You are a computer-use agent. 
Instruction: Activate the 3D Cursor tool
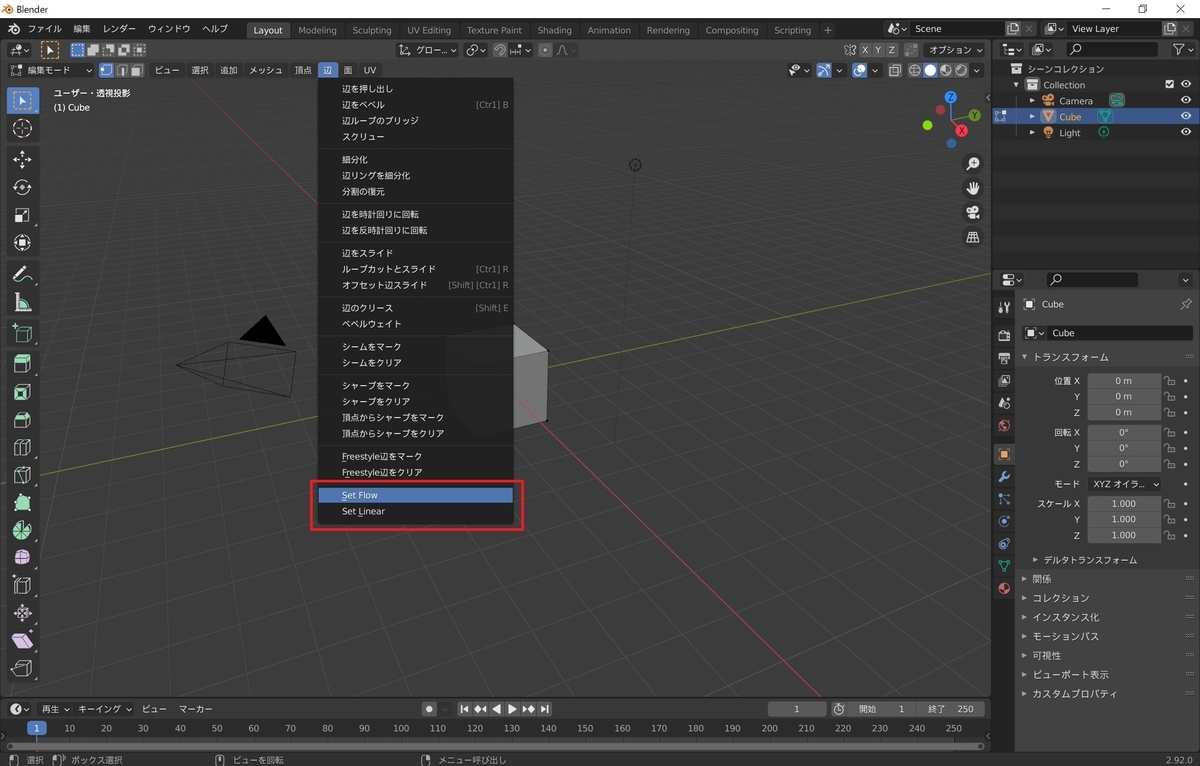22,129
